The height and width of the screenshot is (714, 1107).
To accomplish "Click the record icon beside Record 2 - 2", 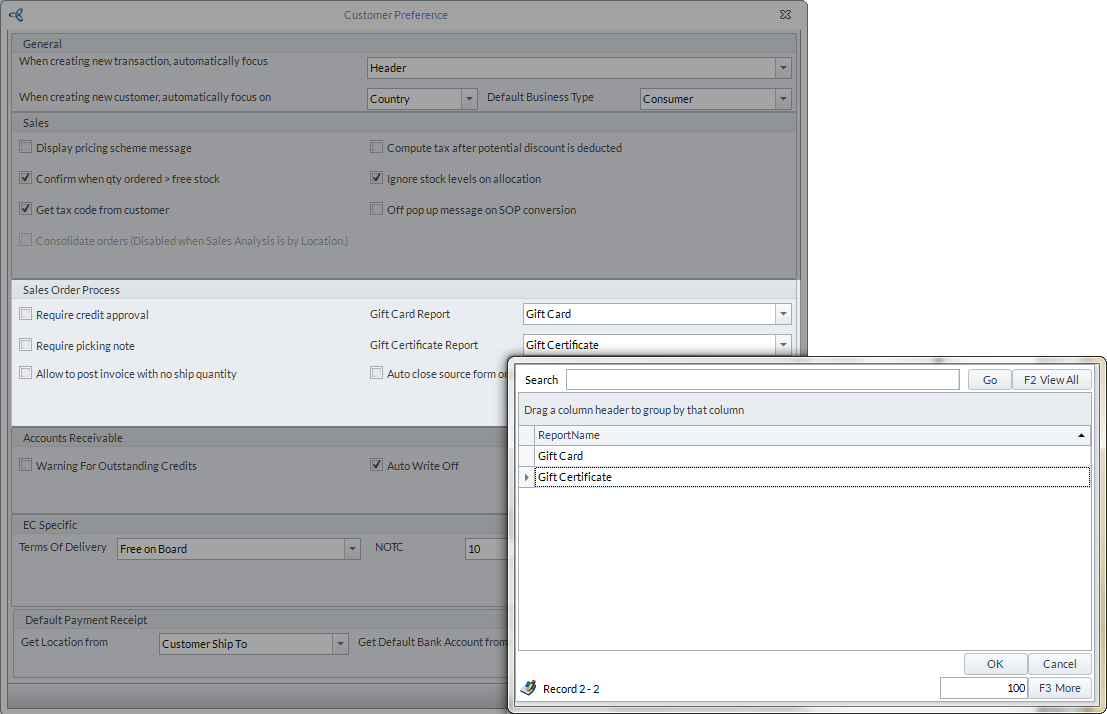I will pyautogui.click(x=528, y=688).
